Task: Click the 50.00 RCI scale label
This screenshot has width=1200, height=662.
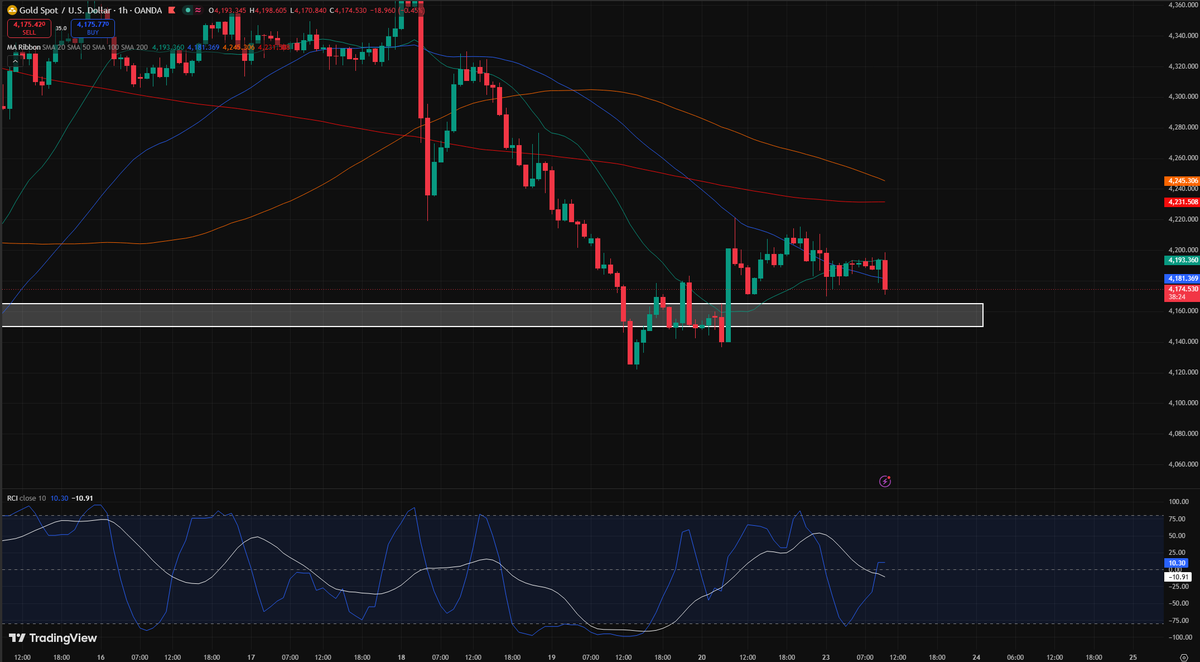Action: pyautogui.click(x=1177, y=536)
